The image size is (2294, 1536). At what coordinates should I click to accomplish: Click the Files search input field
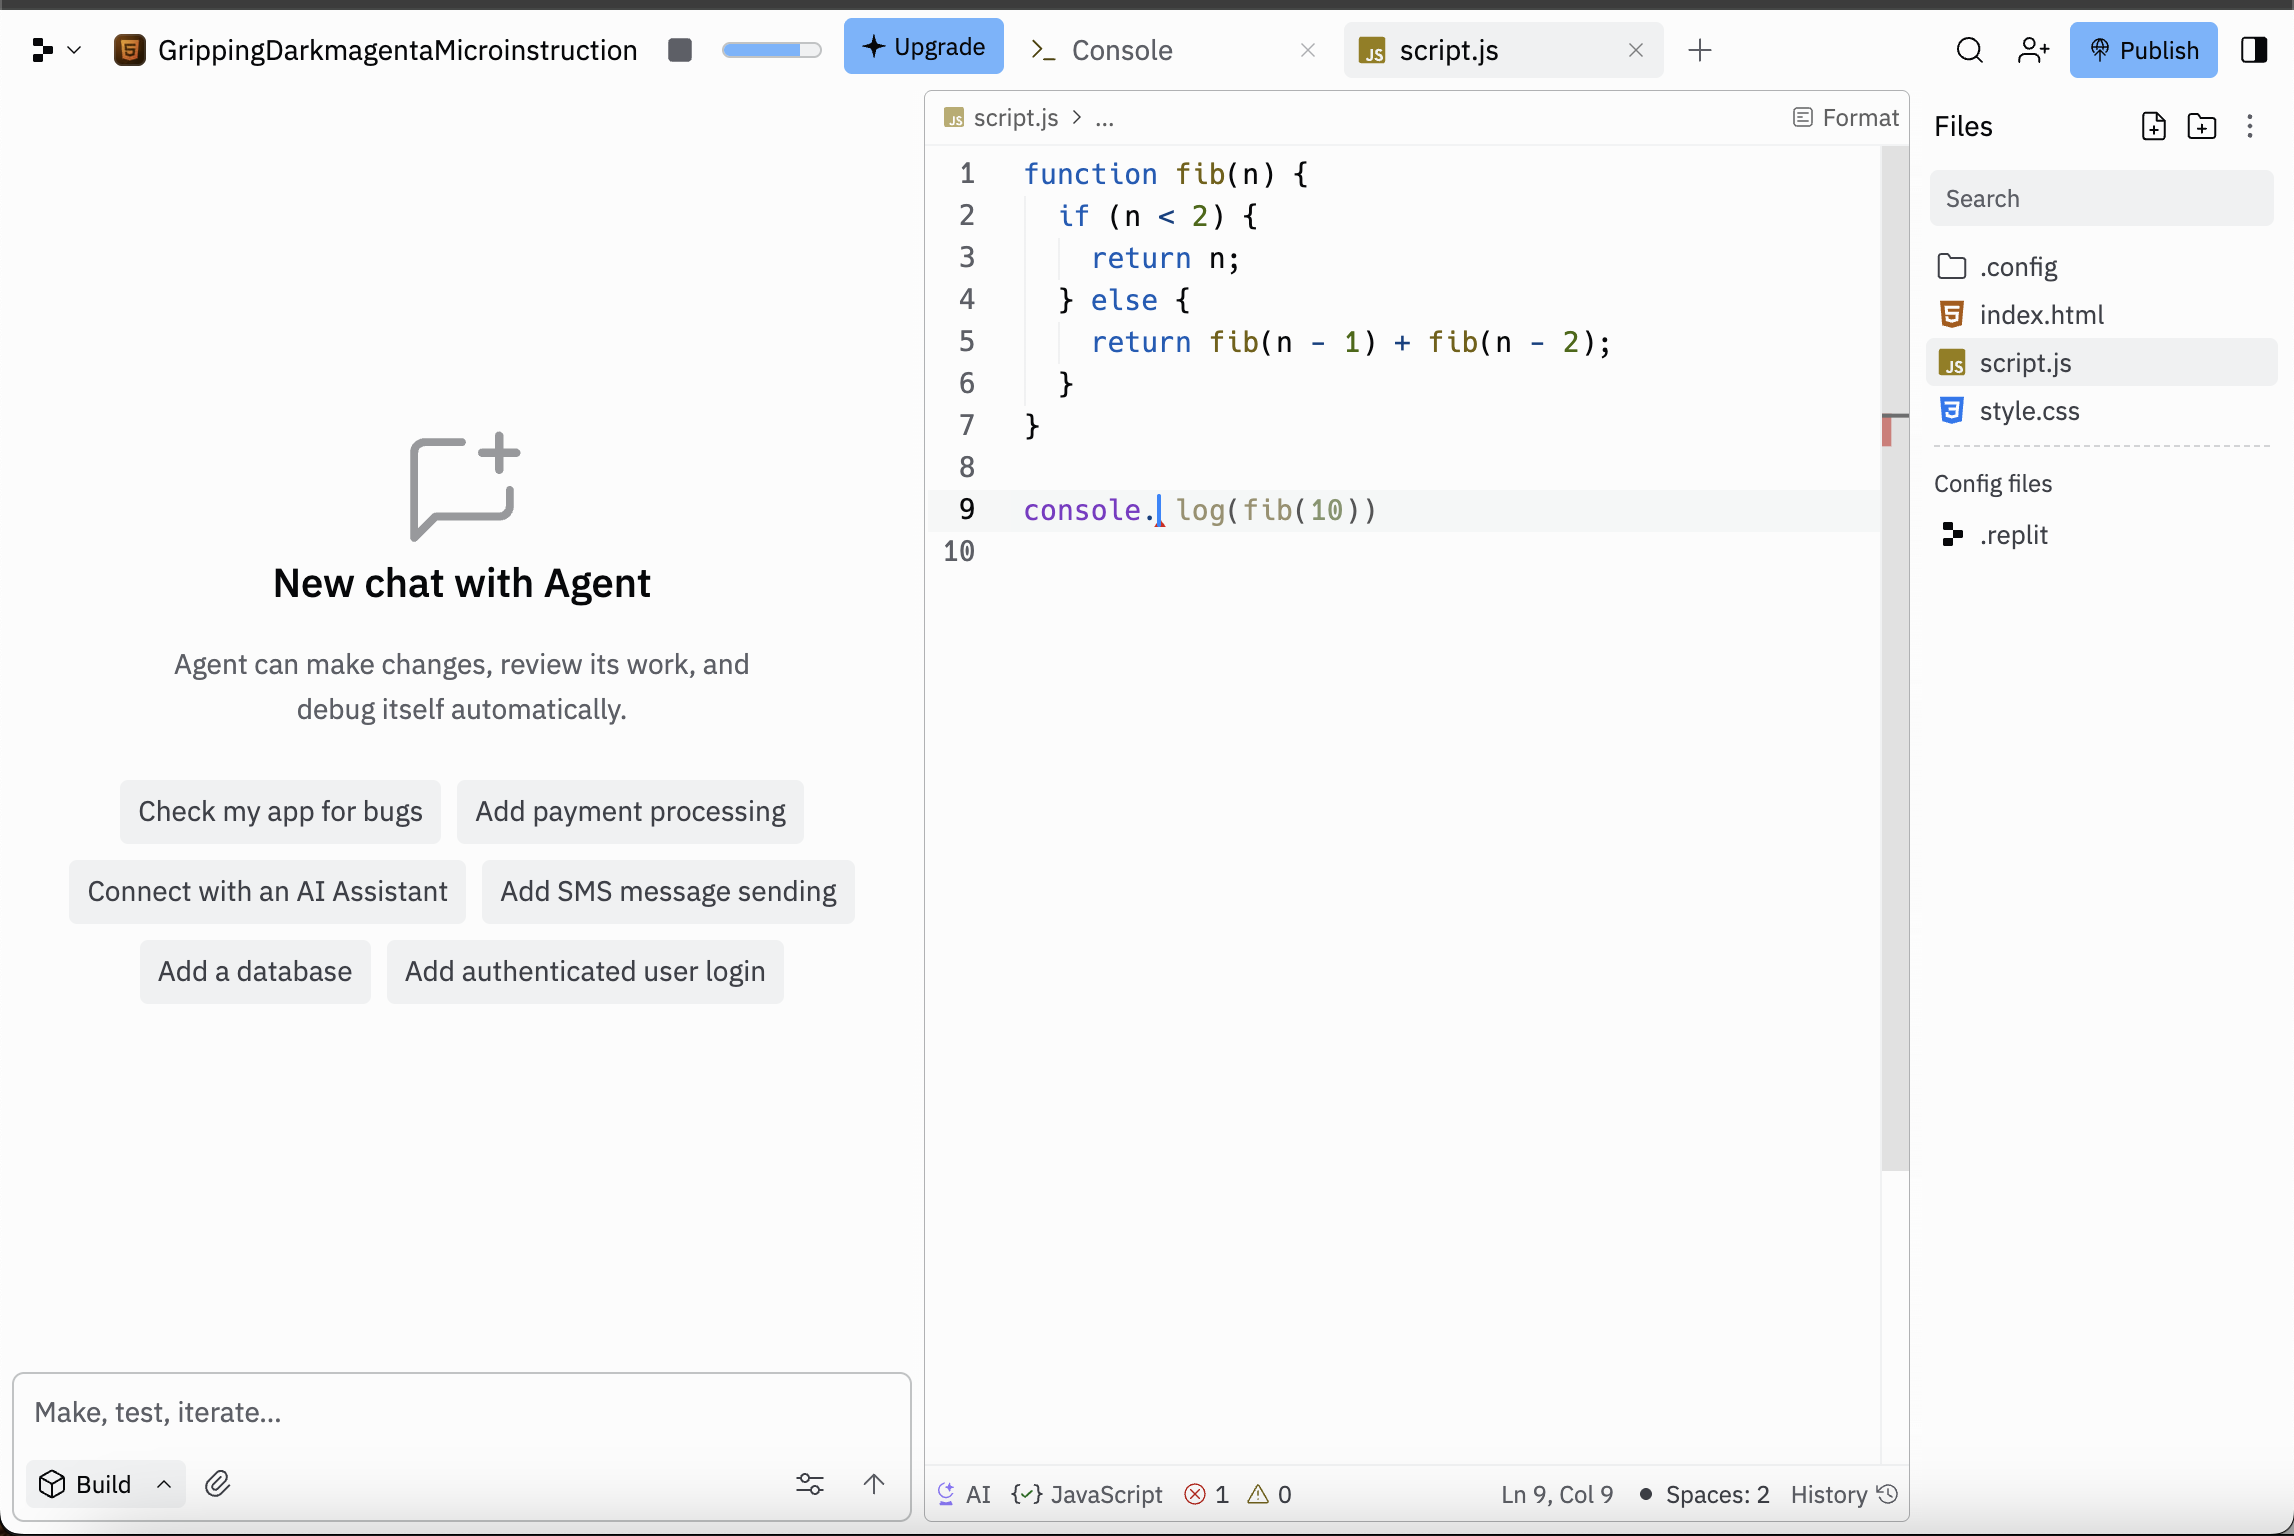(x=2100, y=199)
